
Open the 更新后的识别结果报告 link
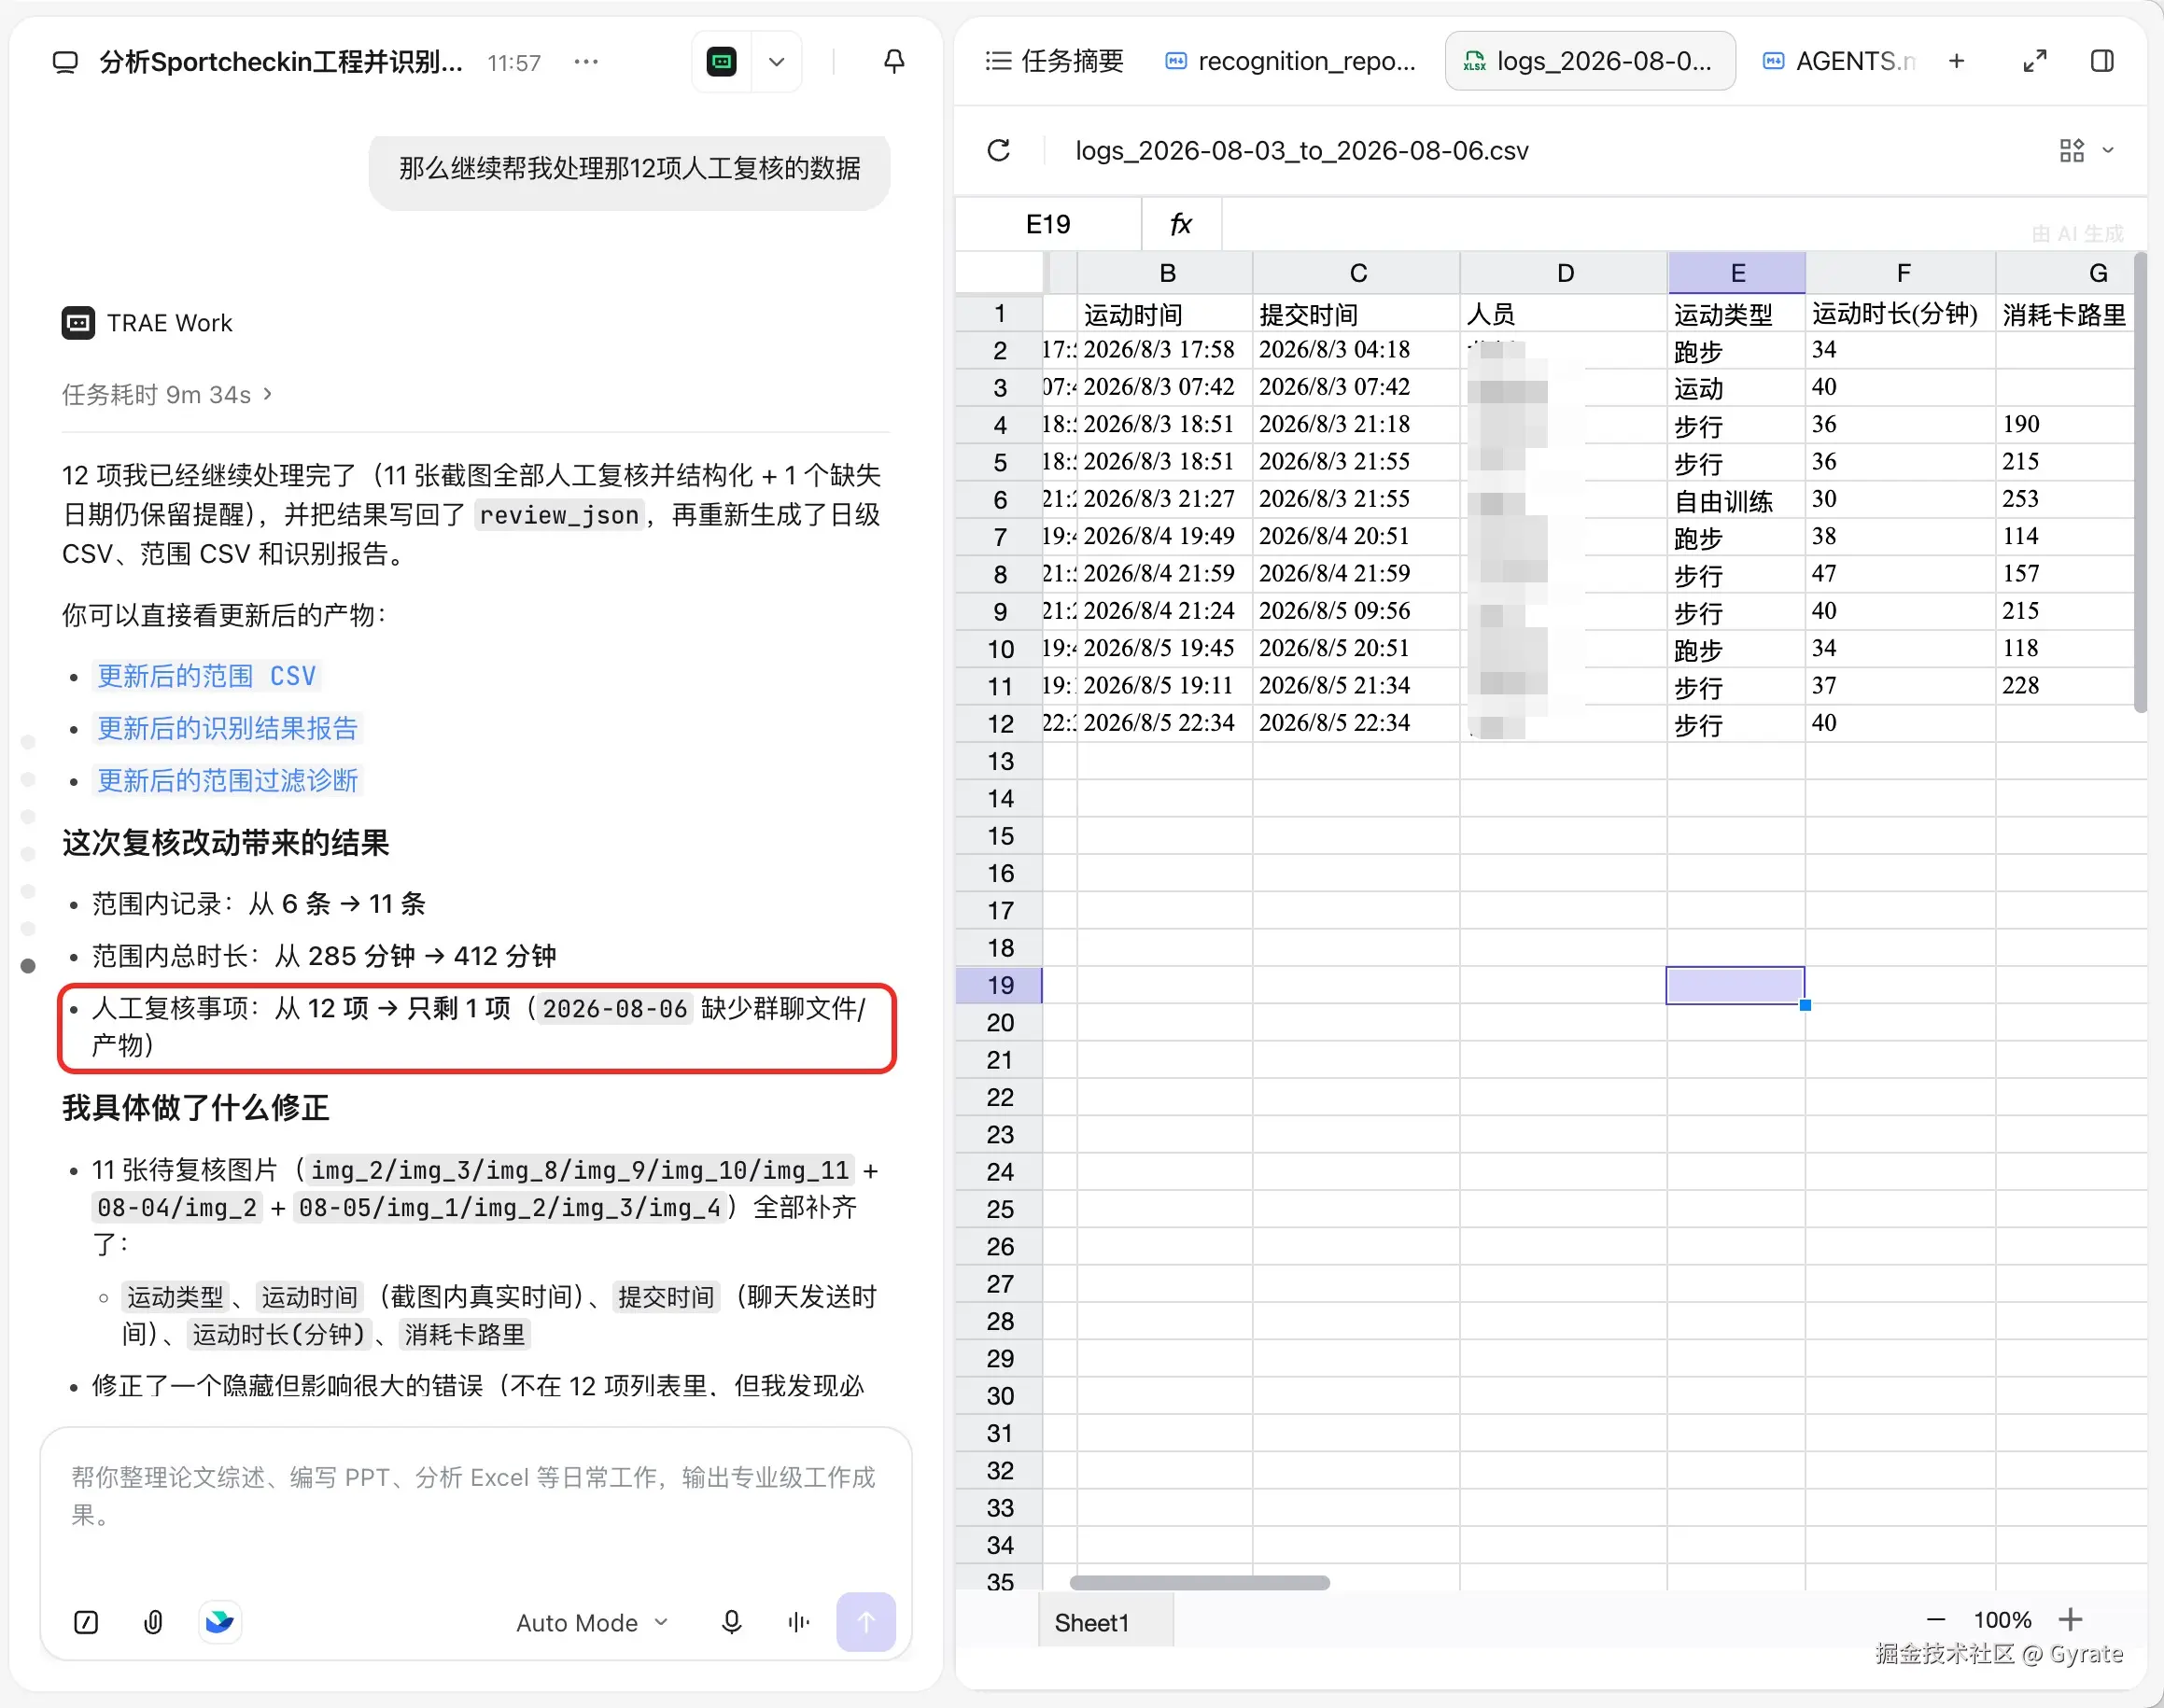[227, 728]
